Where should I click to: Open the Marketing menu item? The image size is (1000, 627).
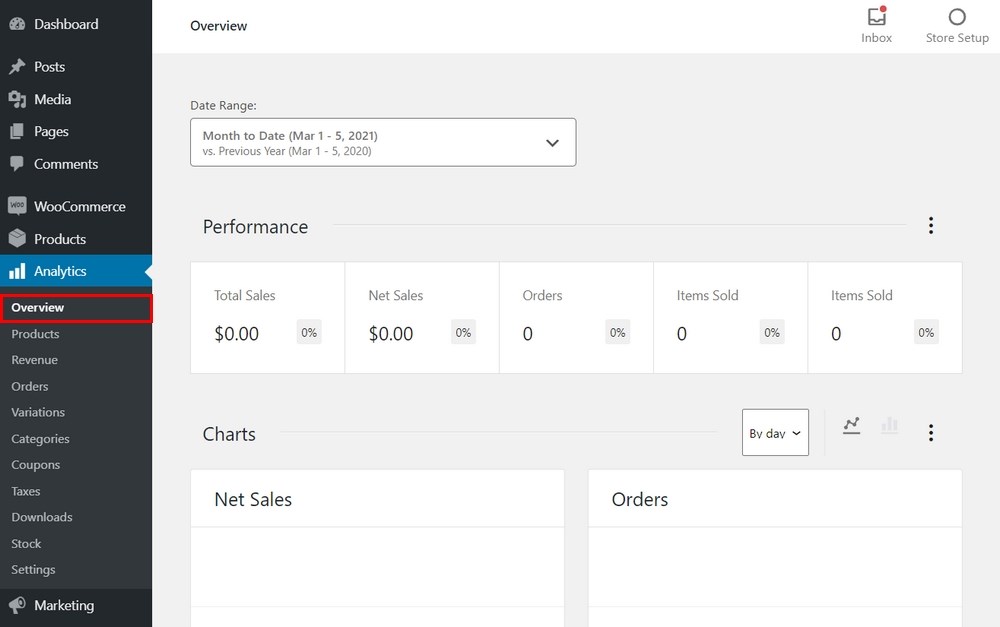76,605
